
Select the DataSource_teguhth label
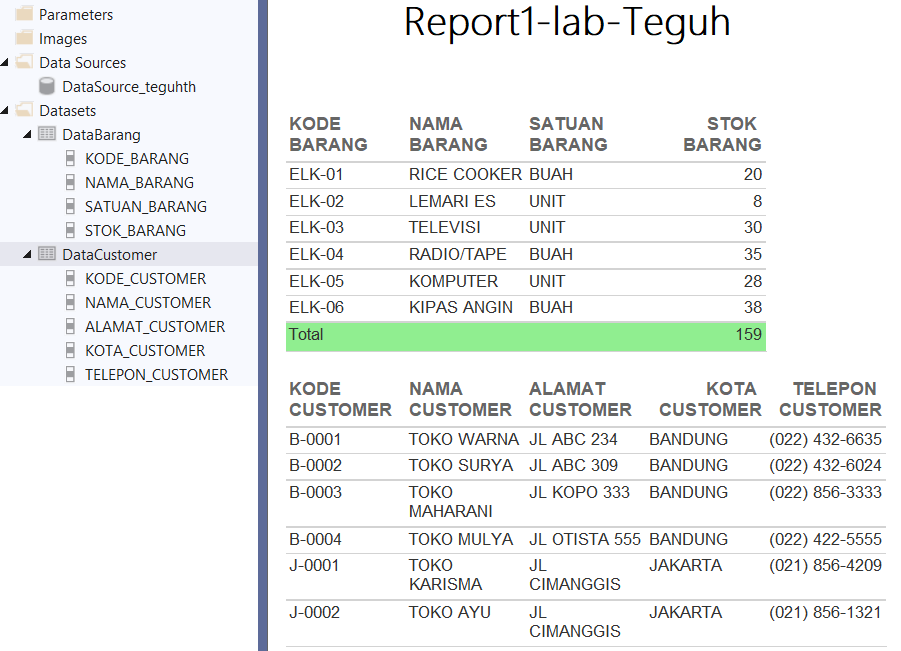[x=129, y=87]
